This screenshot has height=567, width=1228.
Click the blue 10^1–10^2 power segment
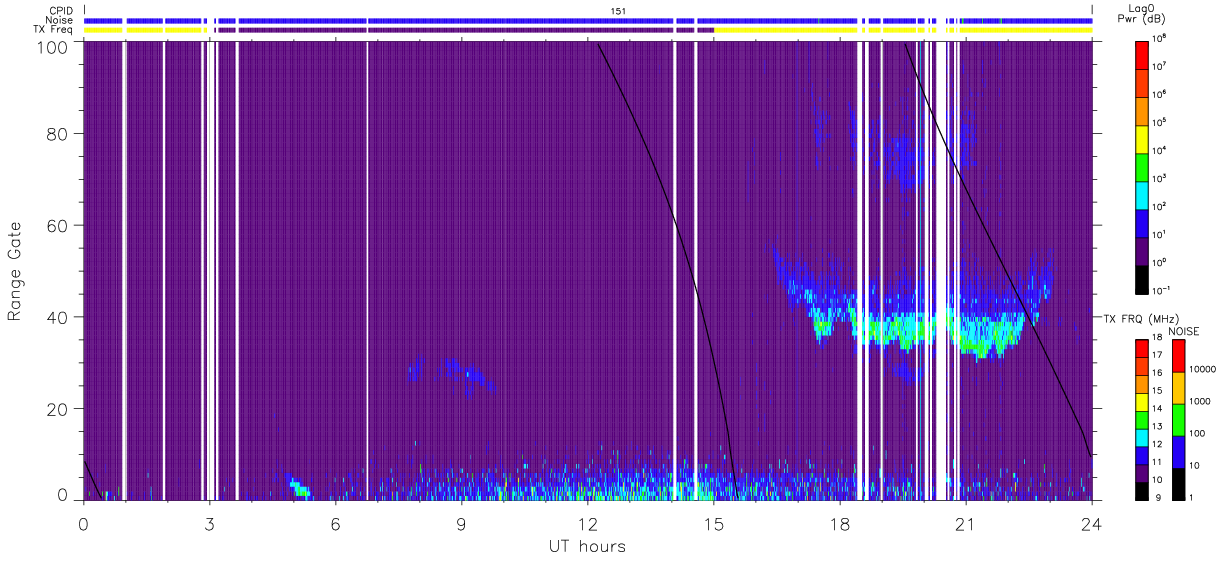[1142, 223]
